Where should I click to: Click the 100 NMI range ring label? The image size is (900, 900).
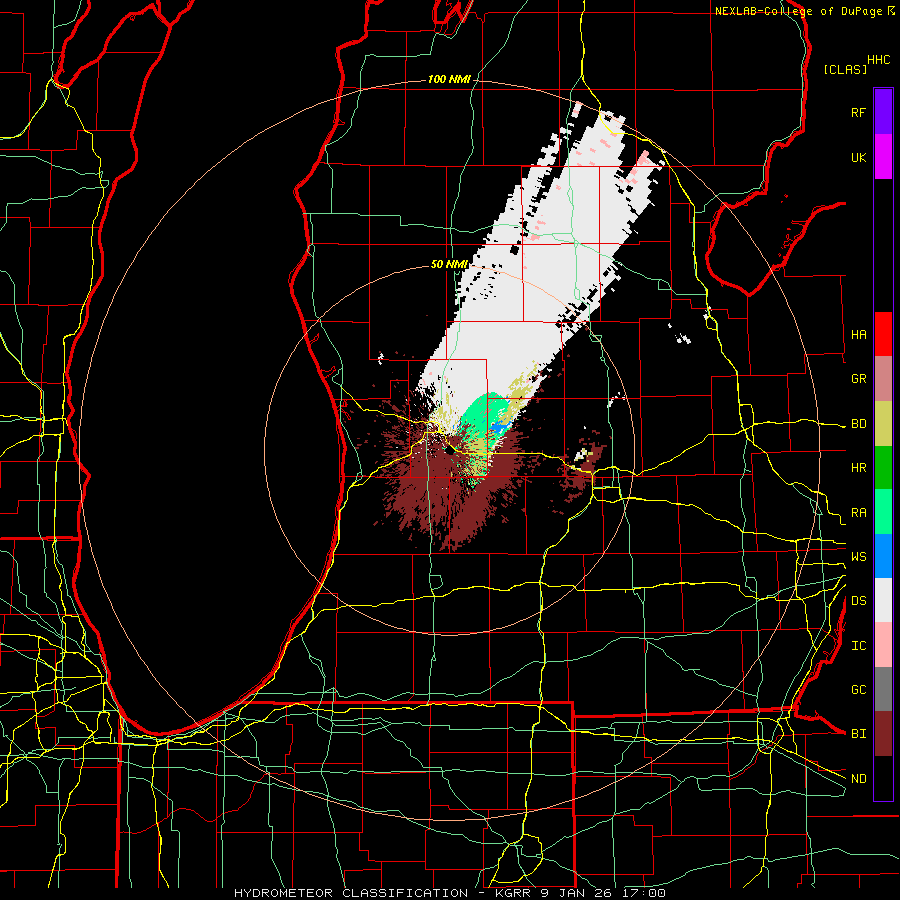pos(449,79)
